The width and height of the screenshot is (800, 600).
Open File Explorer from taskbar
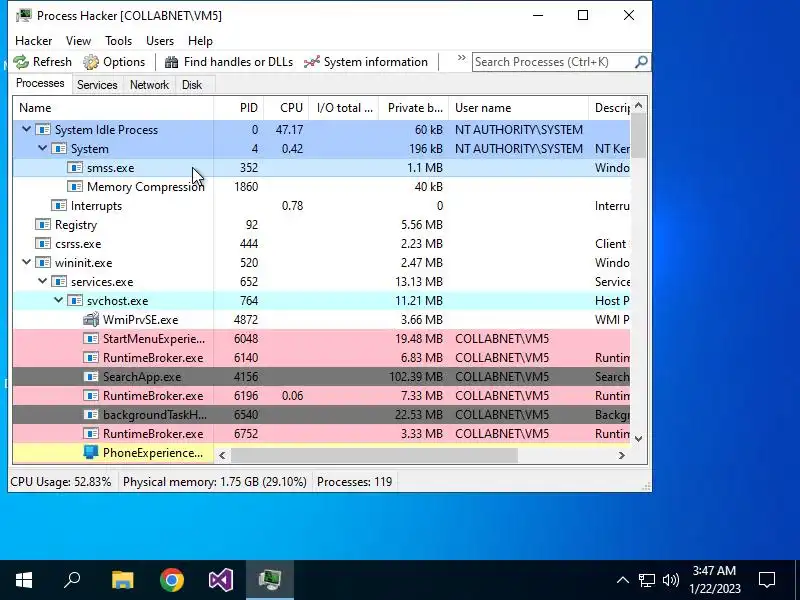pos(122,580)
